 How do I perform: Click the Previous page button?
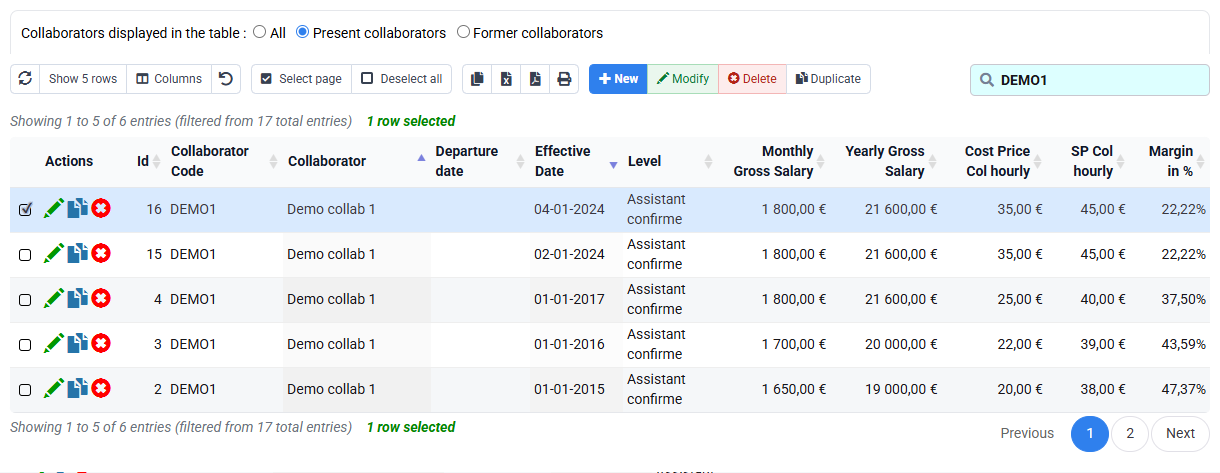pyautogui.click(x=1027, y=434)
